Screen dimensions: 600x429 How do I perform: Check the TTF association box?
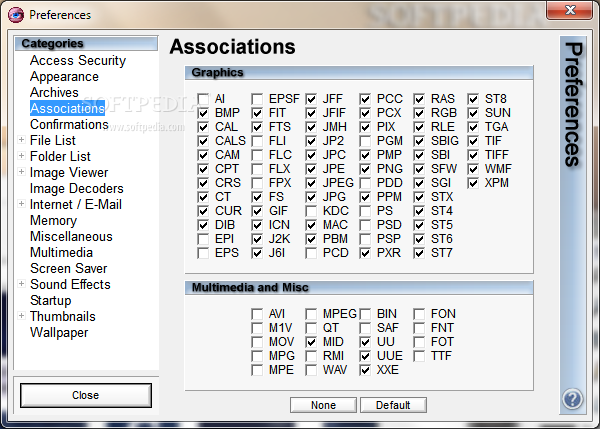[x=419, y=356]
